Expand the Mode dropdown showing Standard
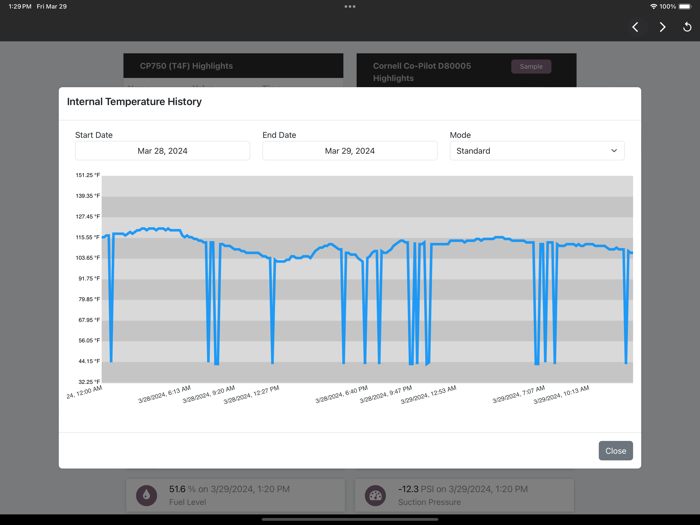The width and height of the screenshot is (700, 525). 537,151
